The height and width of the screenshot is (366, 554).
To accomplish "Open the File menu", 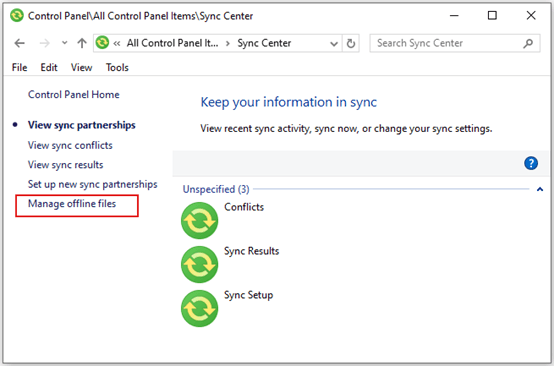I will coord(19,67).
